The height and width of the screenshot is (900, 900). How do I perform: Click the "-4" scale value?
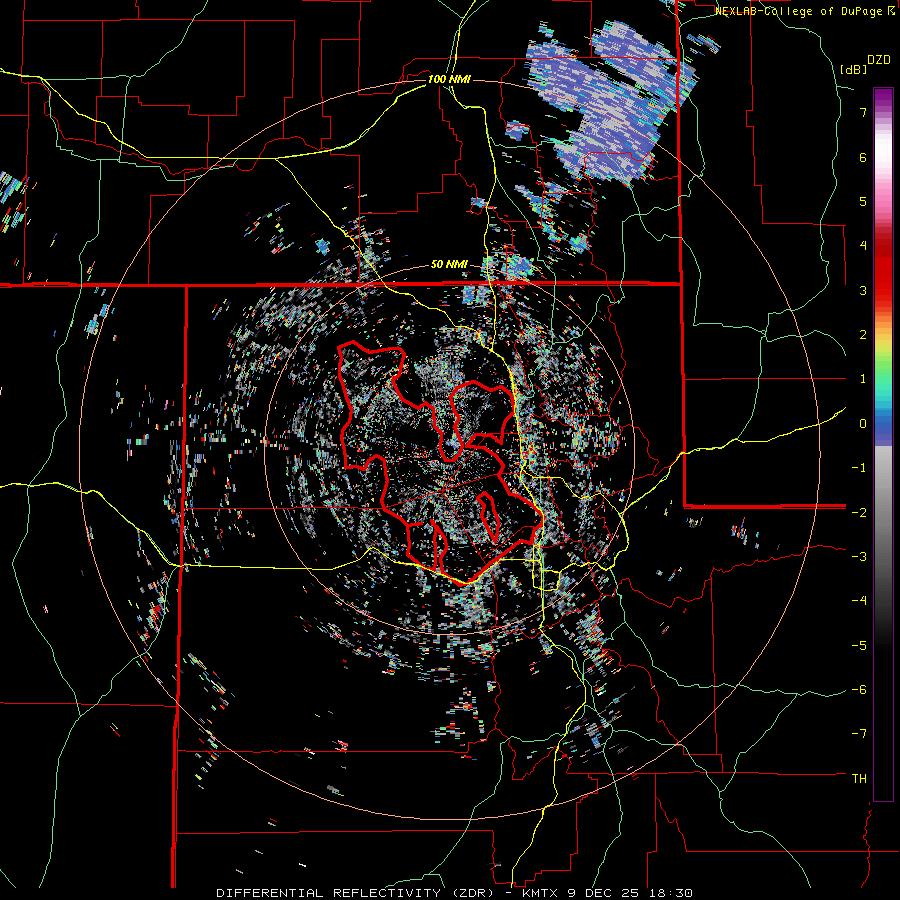(859, 601)
